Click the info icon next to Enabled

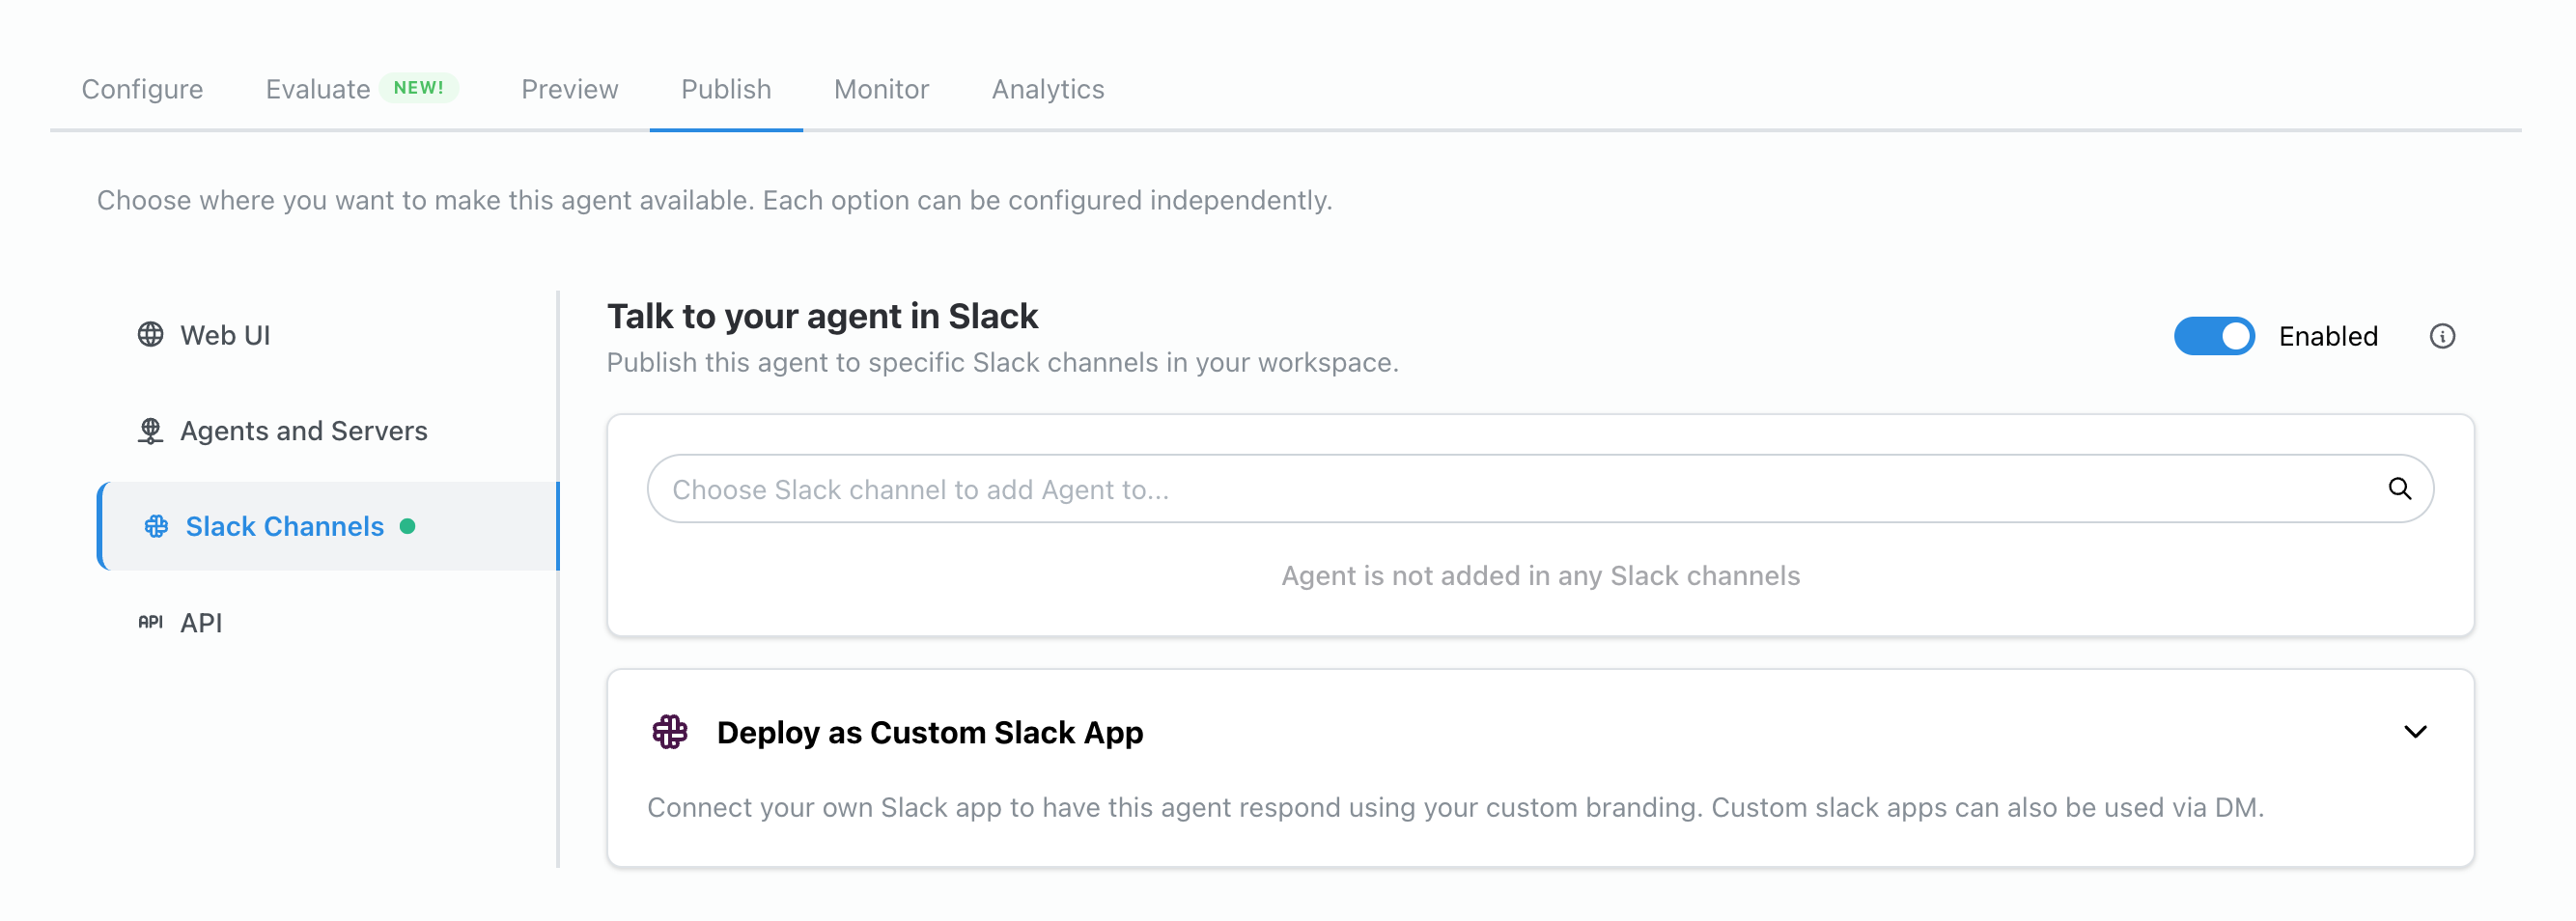2442,336
